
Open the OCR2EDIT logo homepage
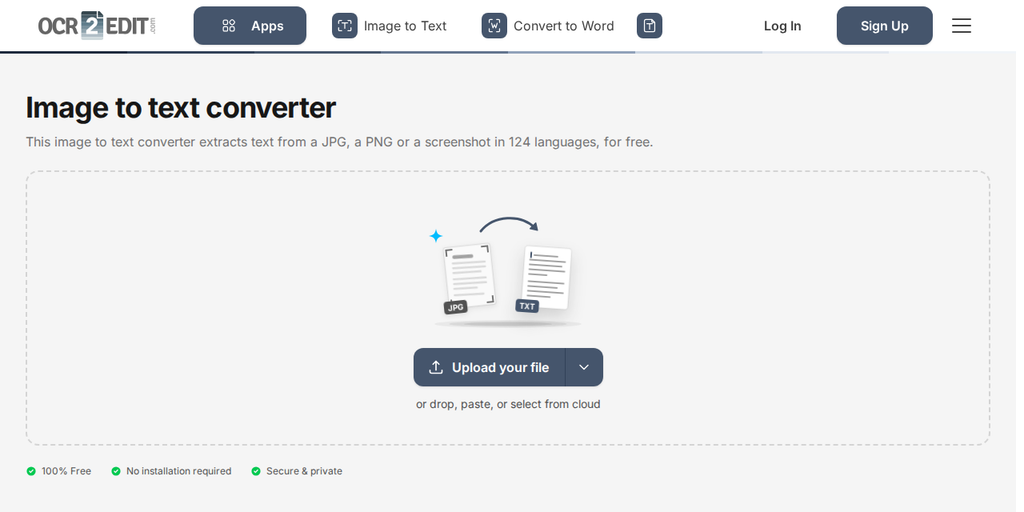pyautogui.click(x=97, y=25)
